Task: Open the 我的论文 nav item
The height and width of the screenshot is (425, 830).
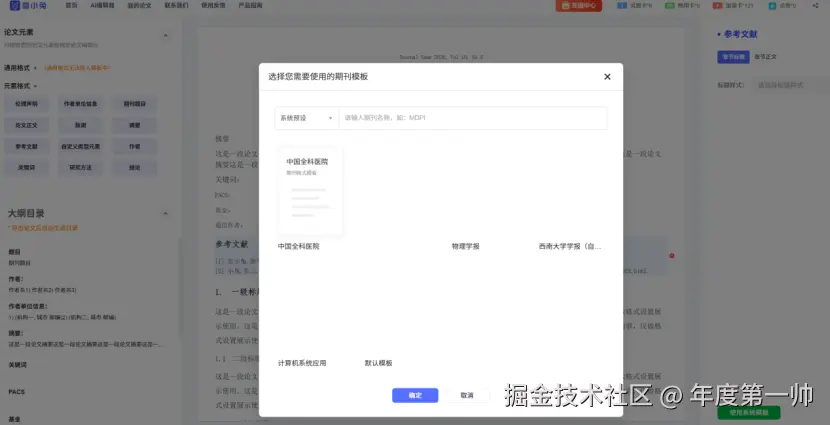Action: click(139, 5)
